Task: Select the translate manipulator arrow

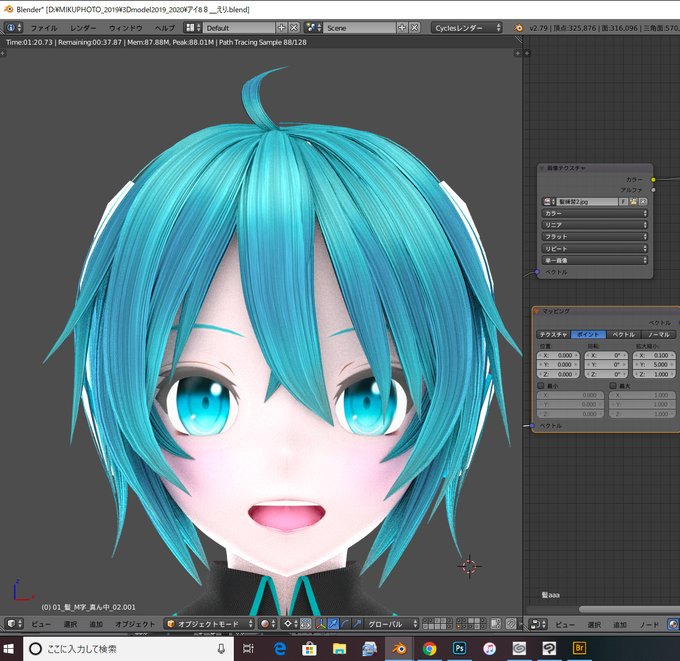Action: [333, 624]
